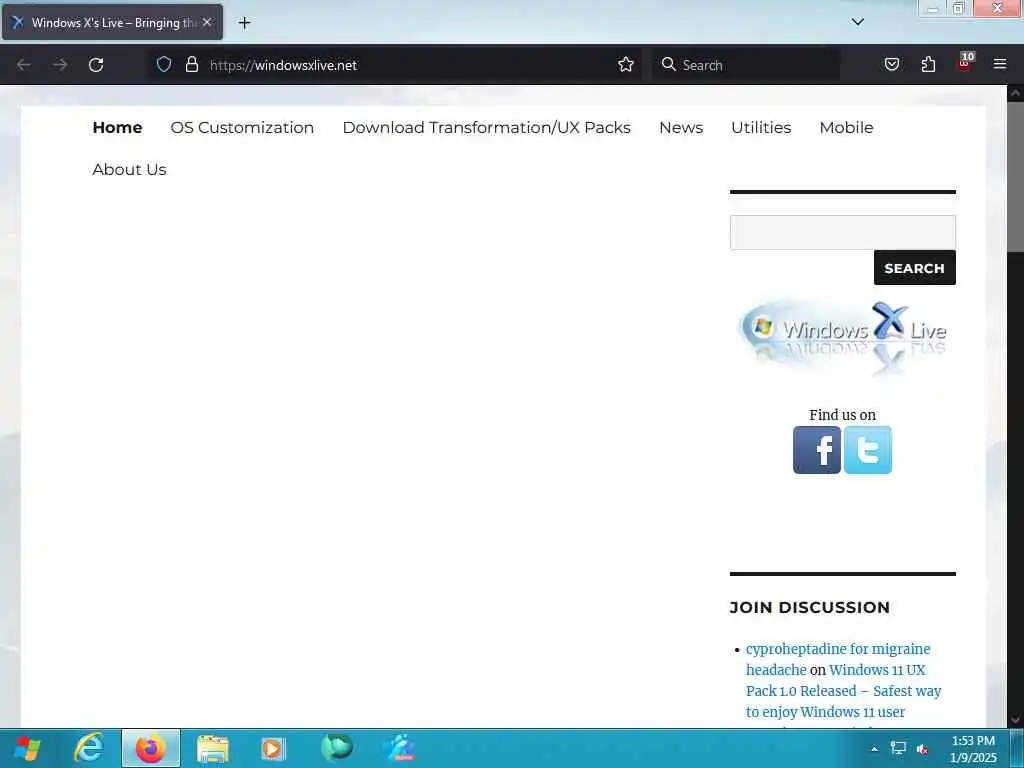Switch to Firefox taskbar button
The width and height of the screenshot is (1024, 768).
pos(151,748)
